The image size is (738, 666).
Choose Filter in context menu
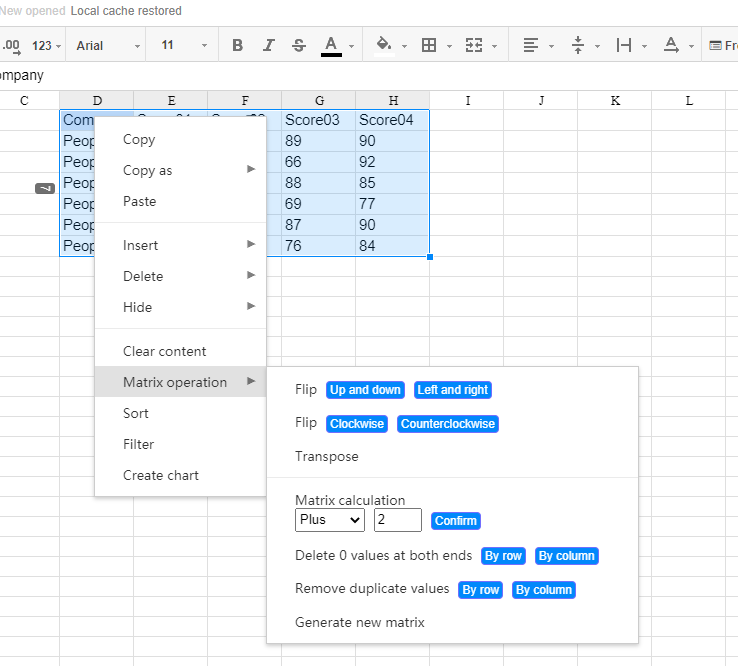[180, 444]
